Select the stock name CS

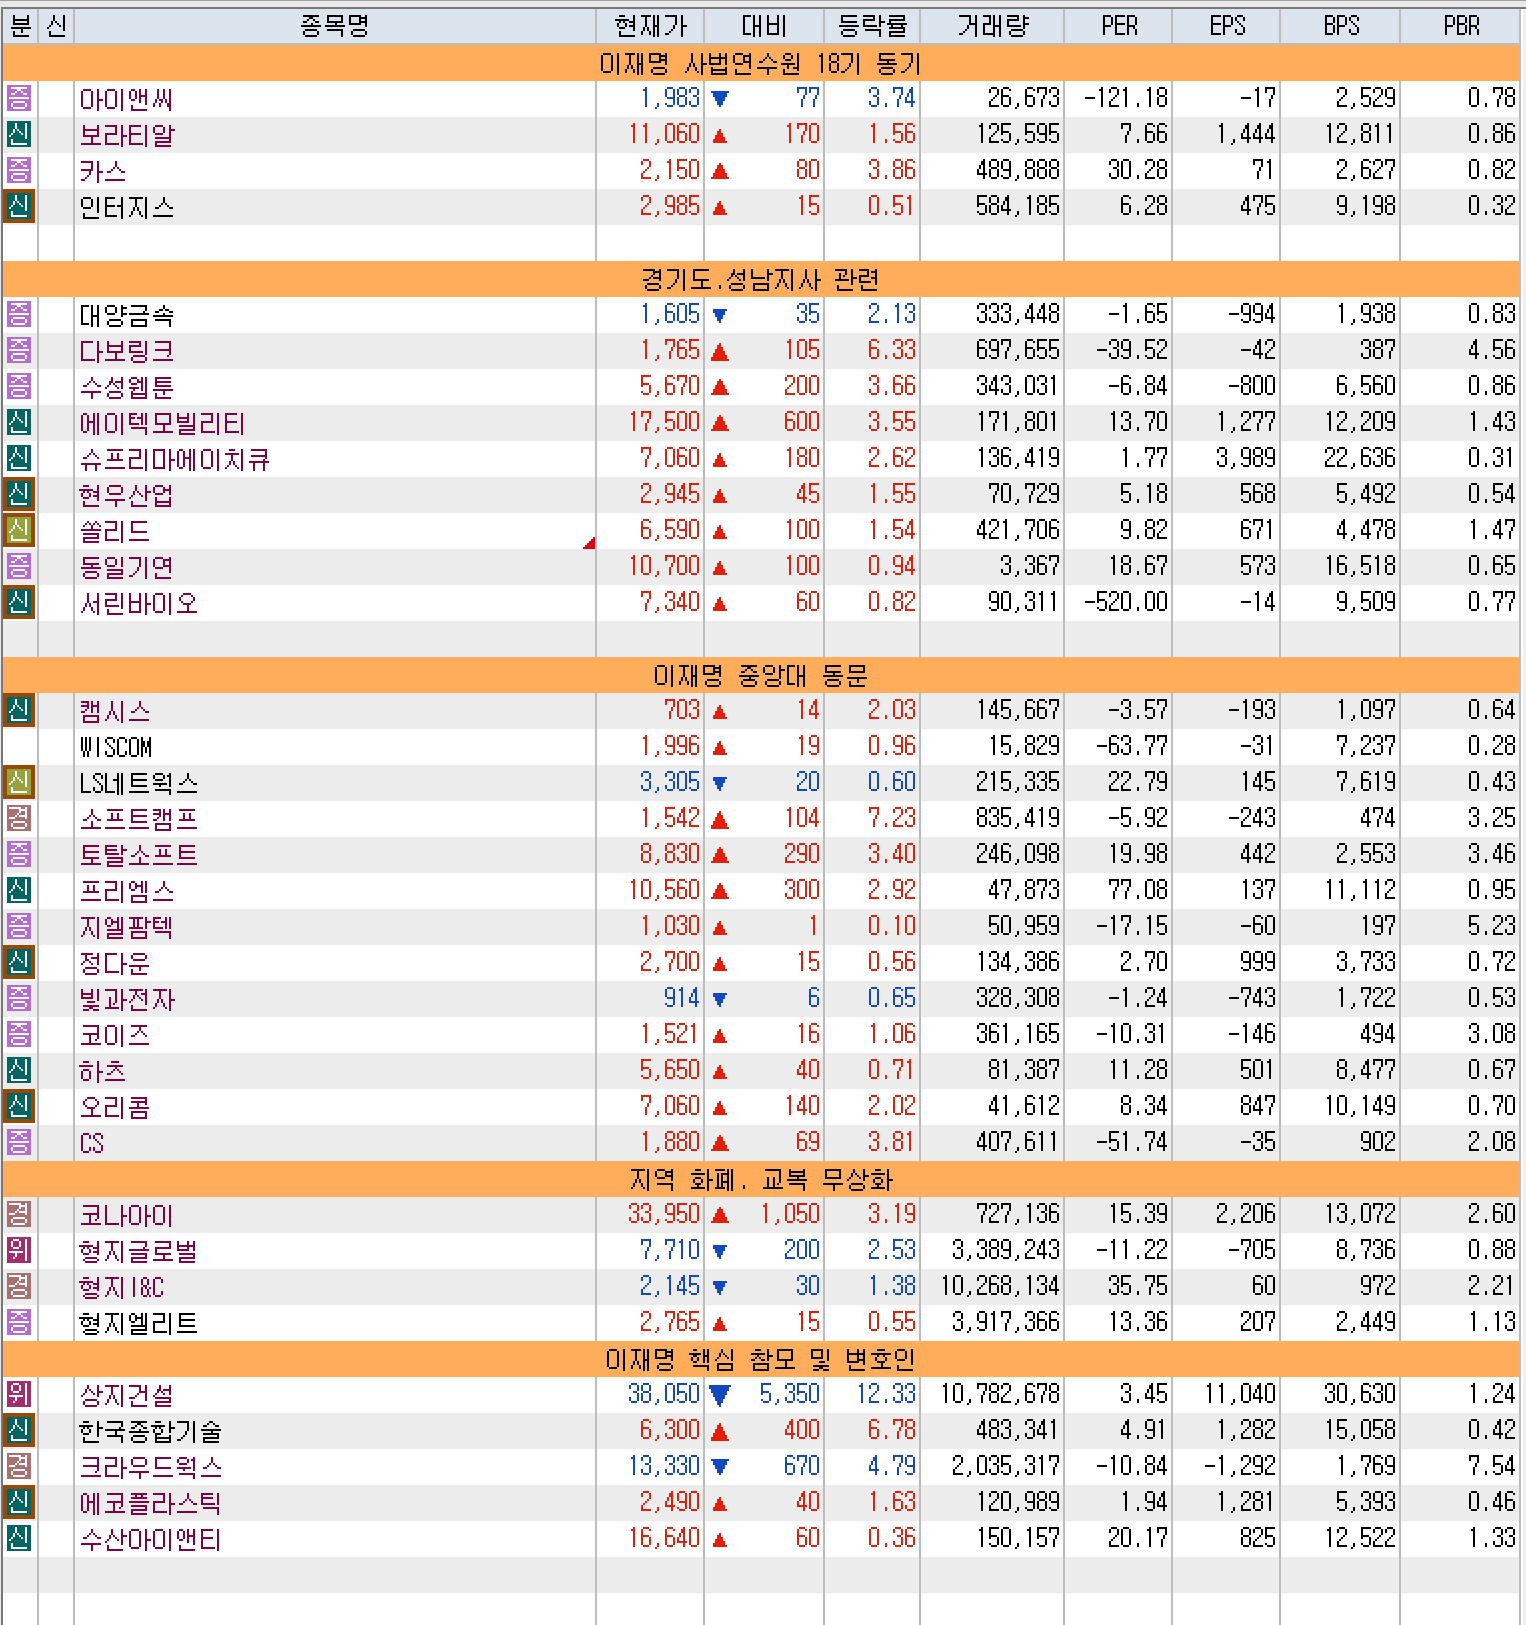[x=92, y=1144]
